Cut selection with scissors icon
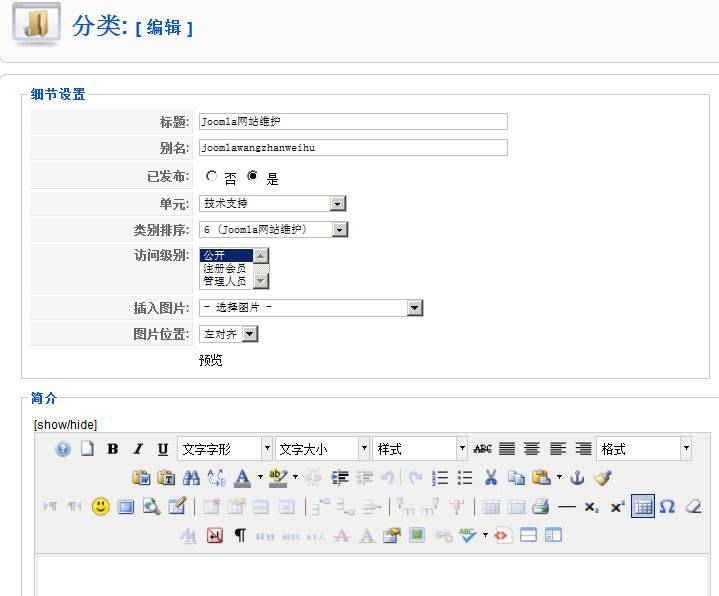The image size is (719, 596). coord(491,478)
